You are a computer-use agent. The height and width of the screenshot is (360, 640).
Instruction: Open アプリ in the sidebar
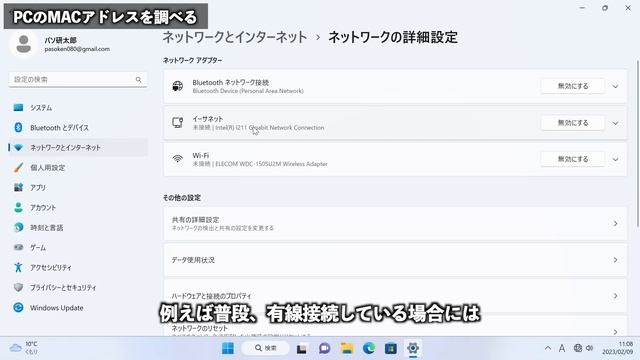[x=78, y=188]
